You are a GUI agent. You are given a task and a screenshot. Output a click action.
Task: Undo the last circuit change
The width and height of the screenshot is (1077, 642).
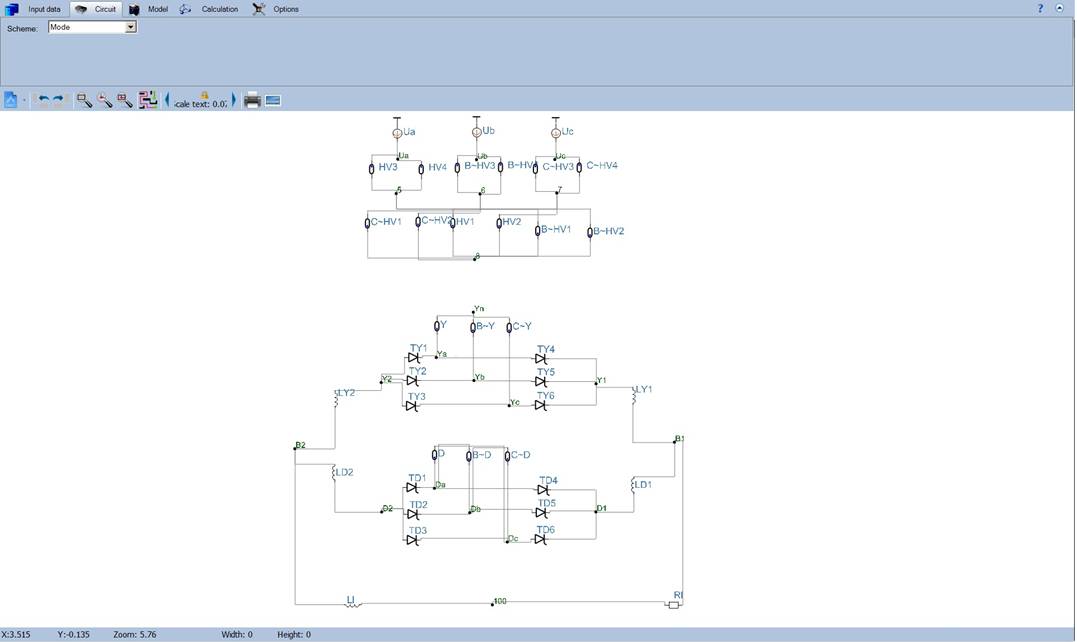(x=43, y=100)
